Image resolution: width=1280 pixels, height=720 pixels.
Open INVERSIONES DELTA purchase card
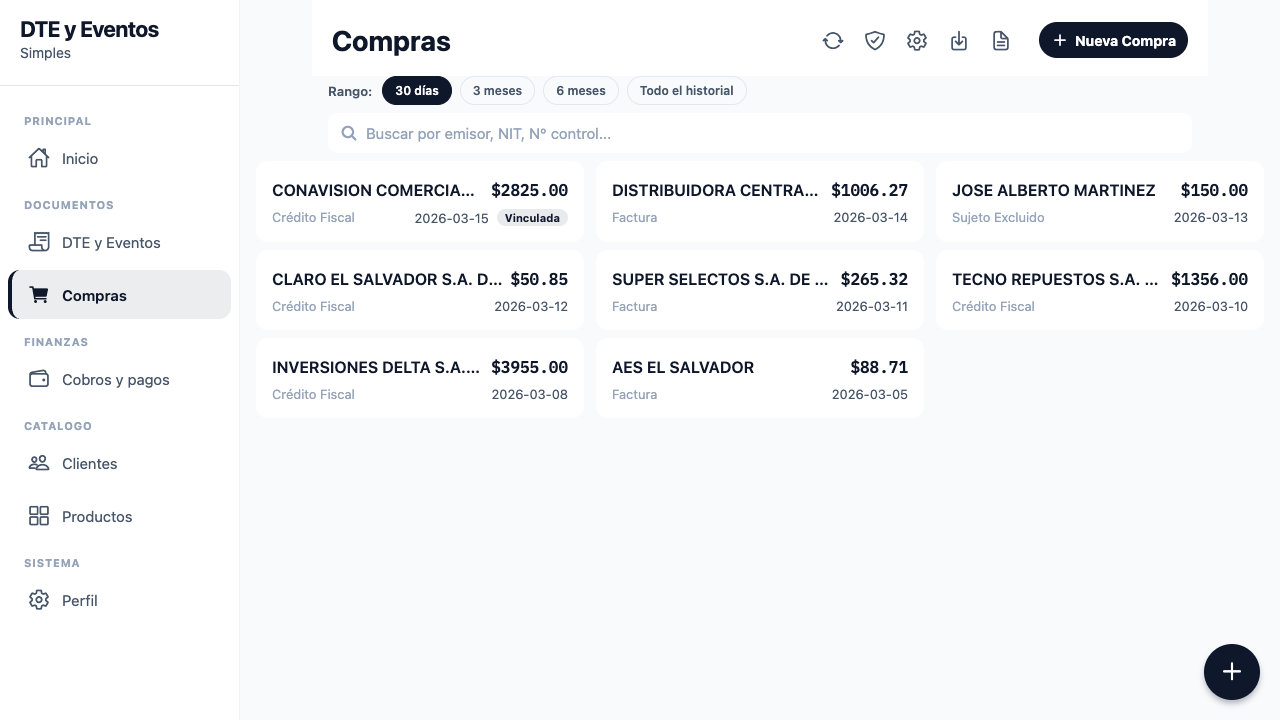coord(420,378)
